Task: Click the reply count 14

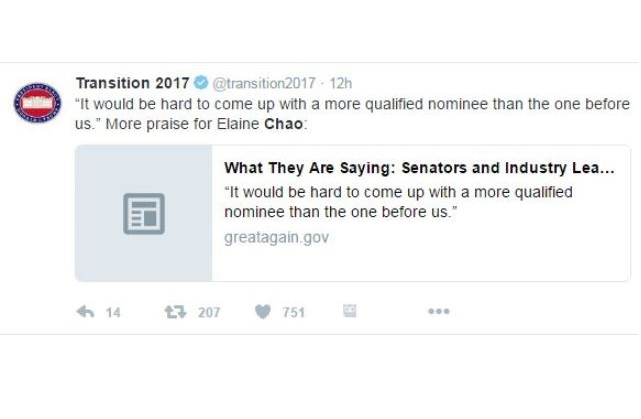Action: [113, 313]
